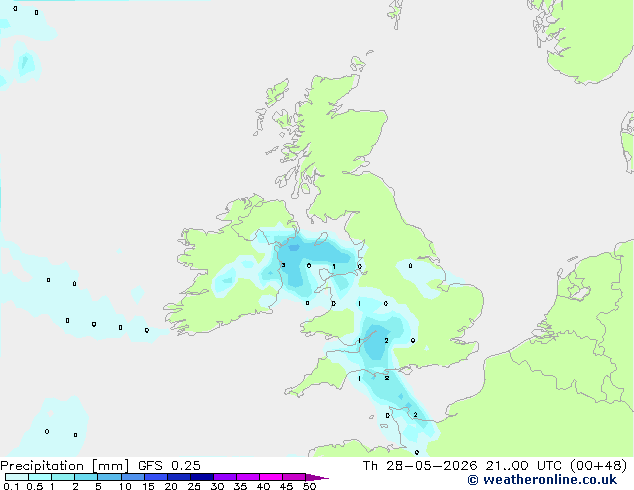Click the date "Th 28-05-2026"
This screenshot has height=490, width=634.
[420, 466]
